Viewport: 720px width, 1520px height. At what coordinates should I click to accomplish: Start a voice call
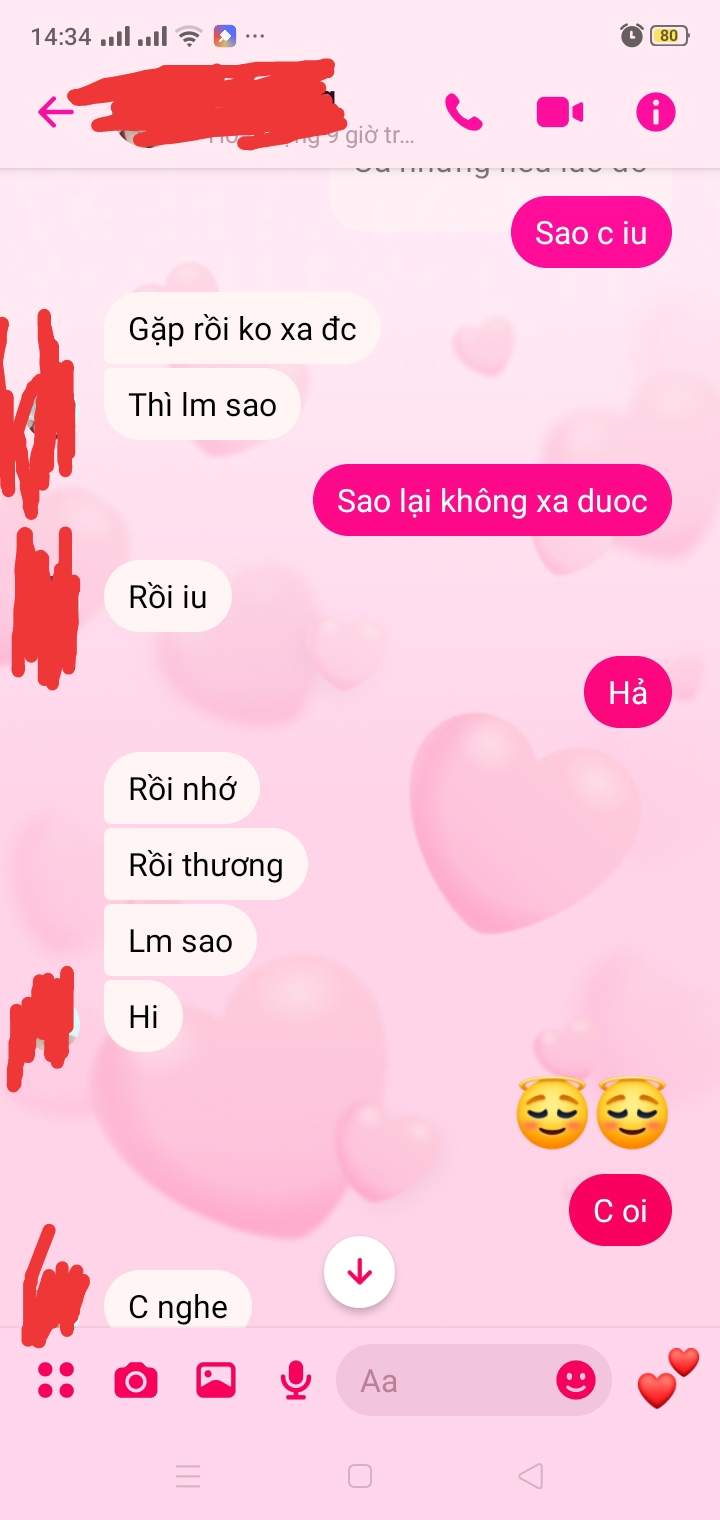pos(464,112)
